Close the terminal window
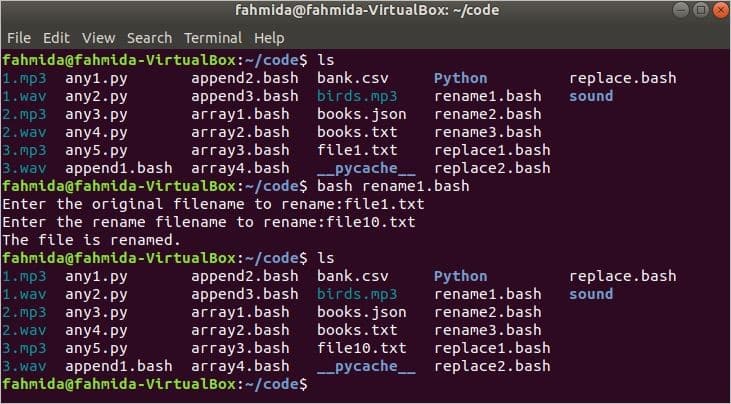This screenshot has height=404, width=731. pos(720,10)
